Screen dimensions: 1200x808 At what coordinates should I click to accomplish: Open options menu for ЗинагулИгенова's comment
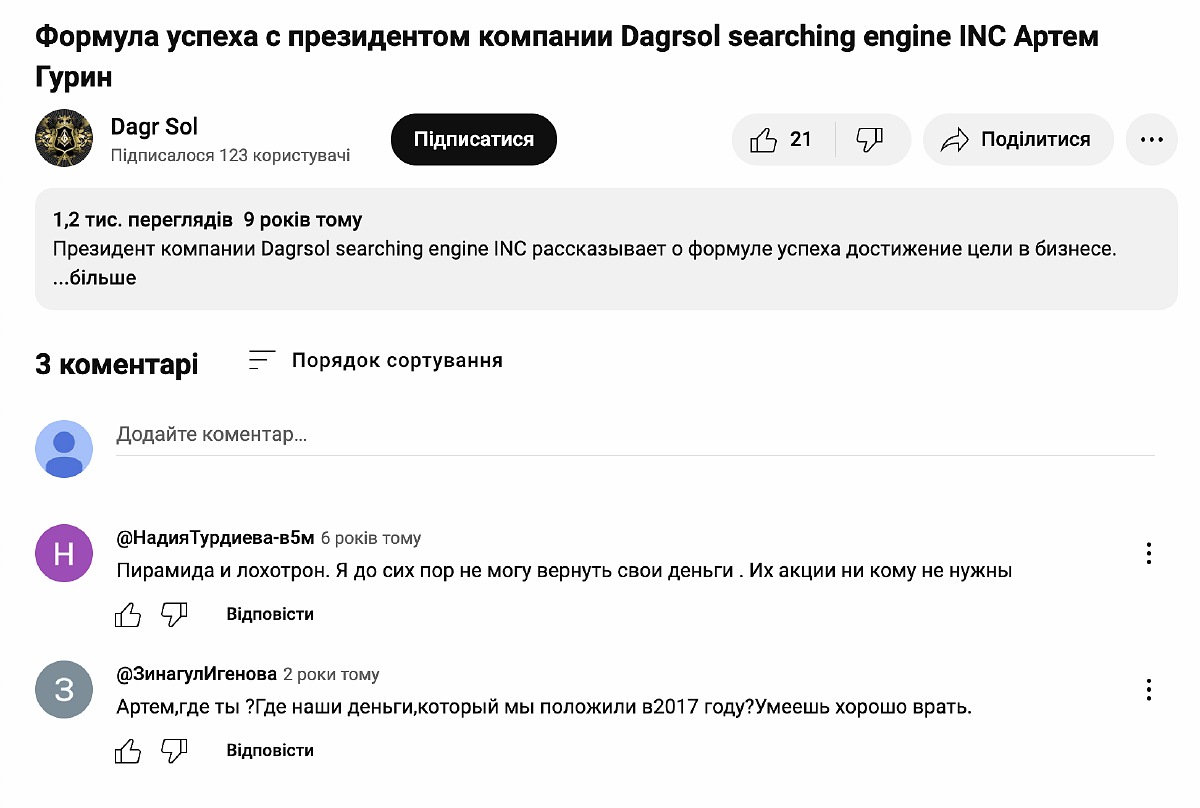1149,689
